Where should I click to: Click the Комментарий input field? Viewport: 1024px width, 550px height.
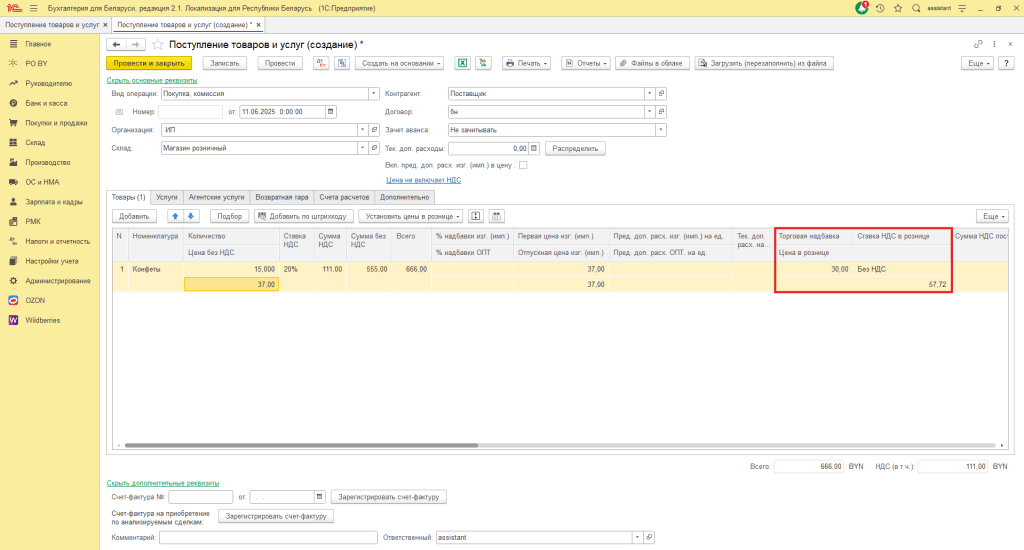(268, 538)
